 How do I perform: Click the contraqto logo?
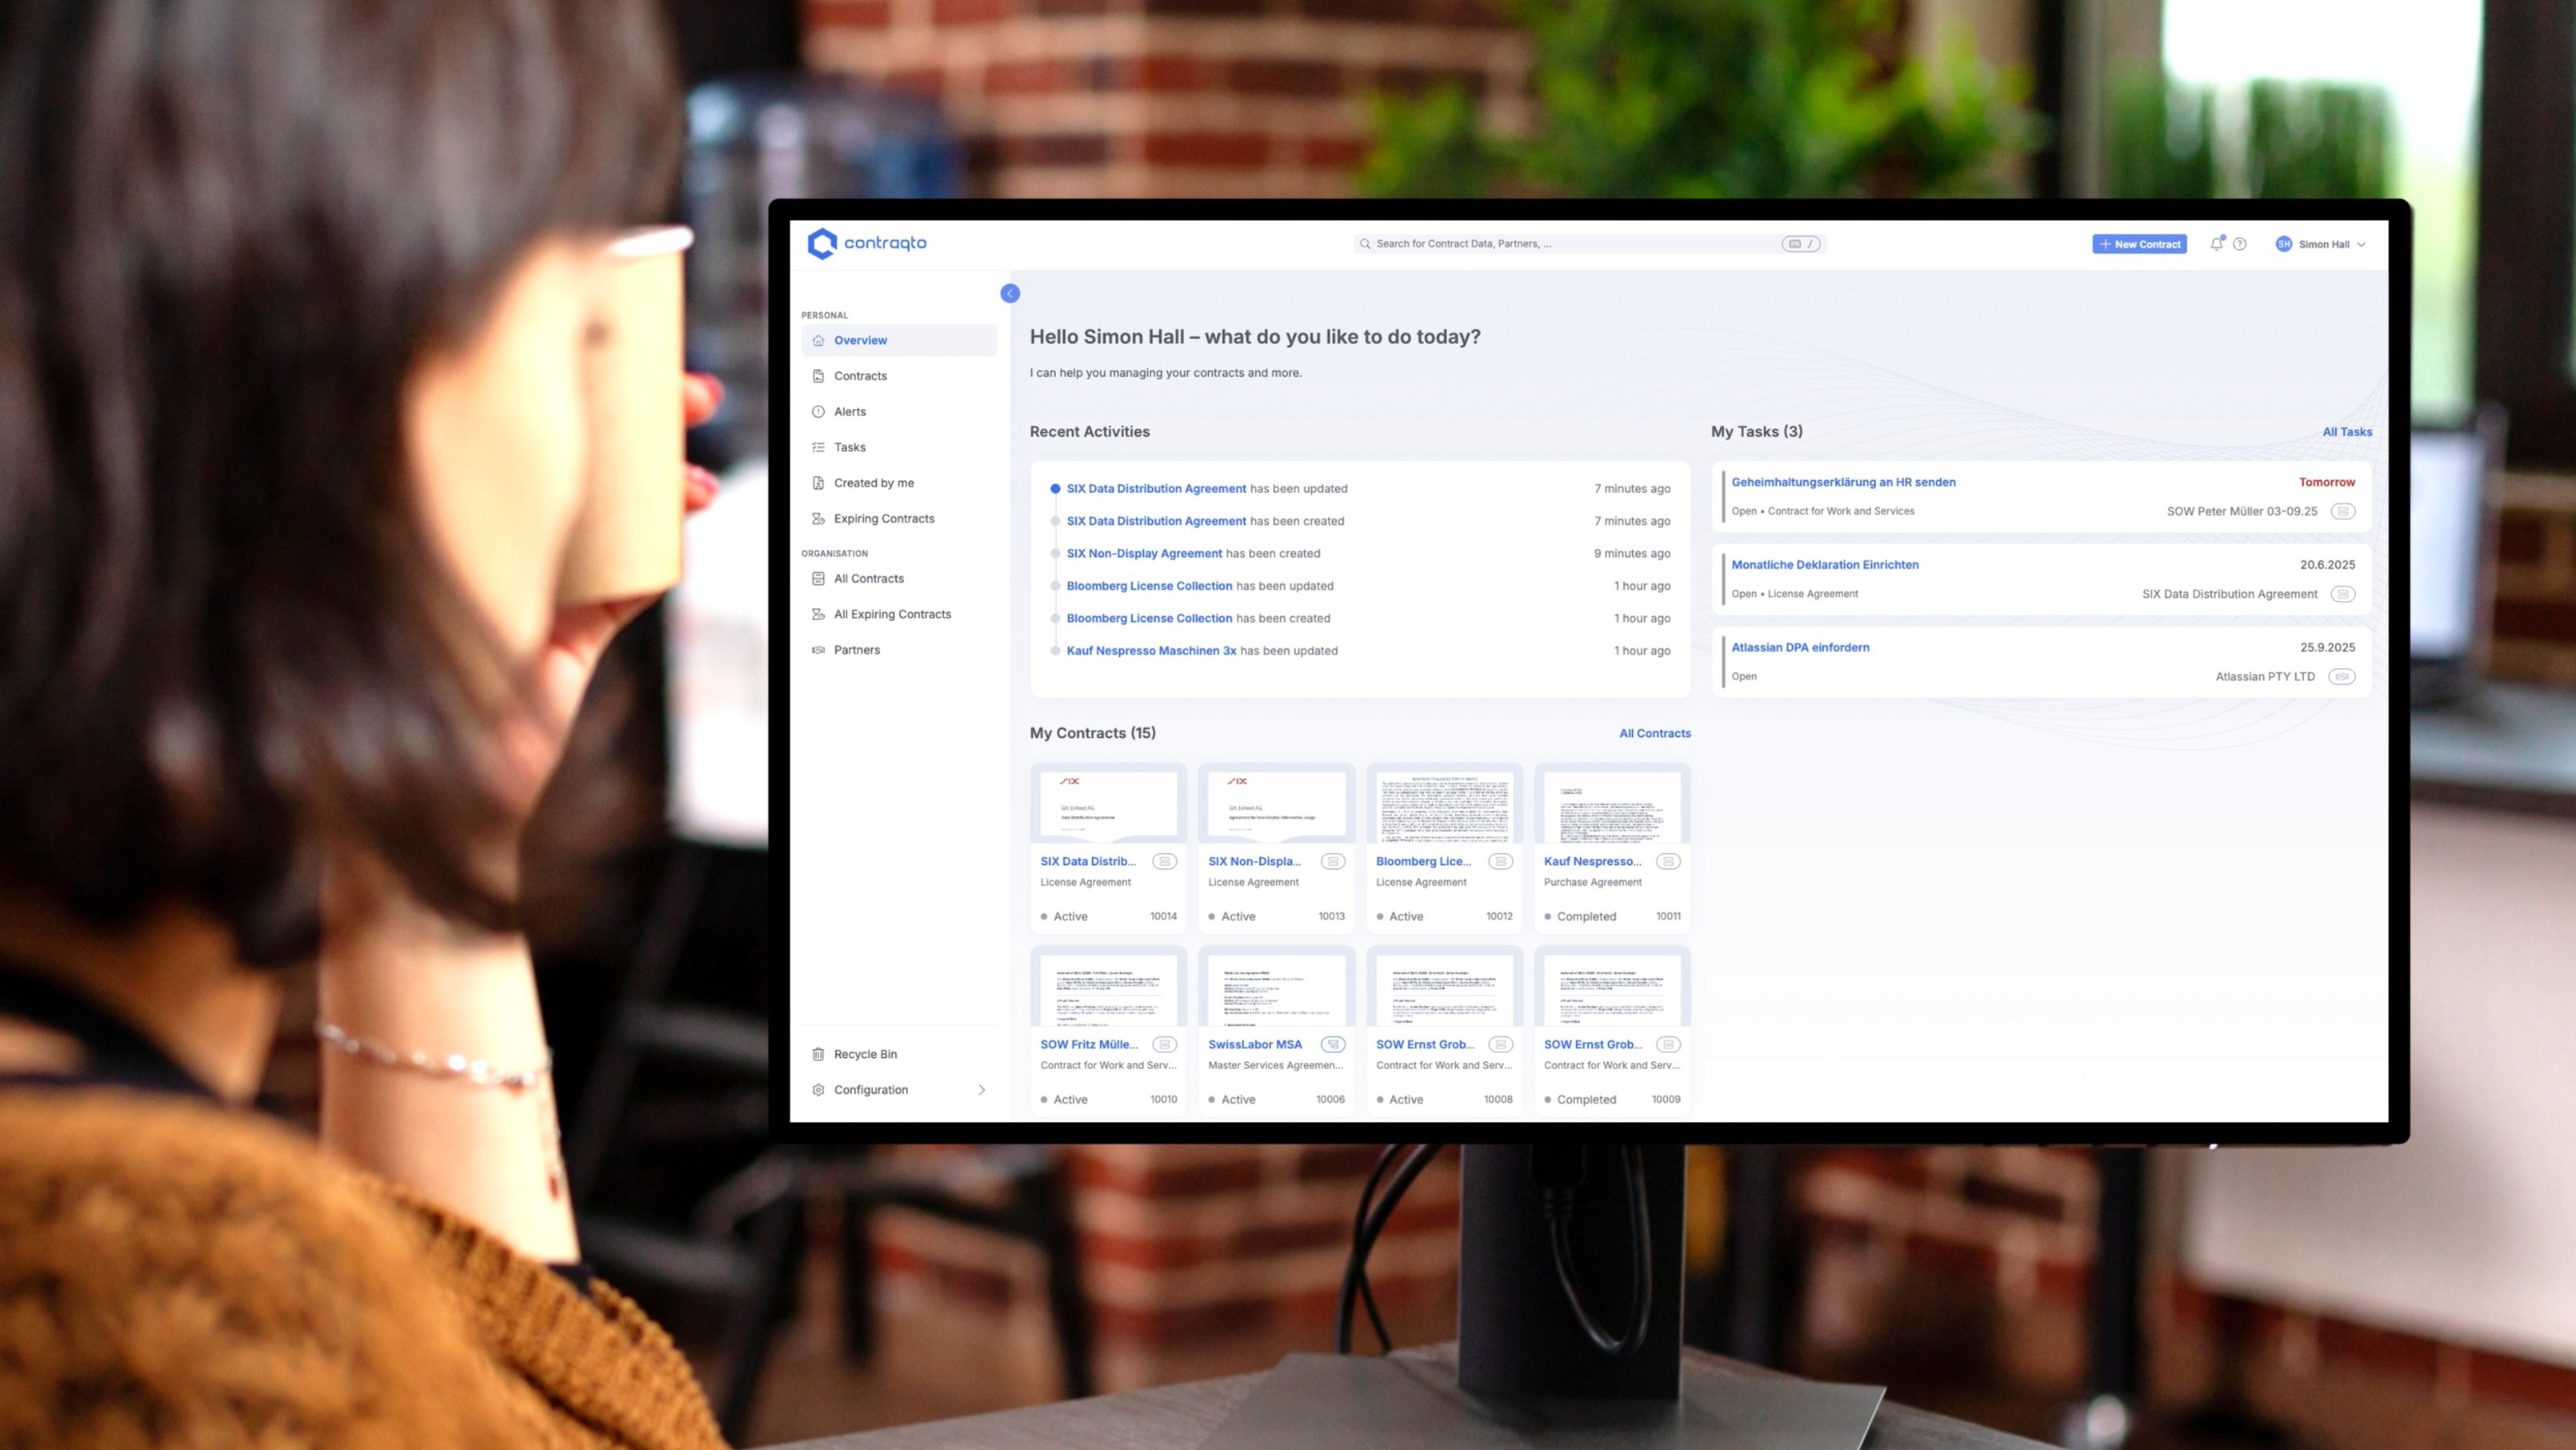(867, 243)
